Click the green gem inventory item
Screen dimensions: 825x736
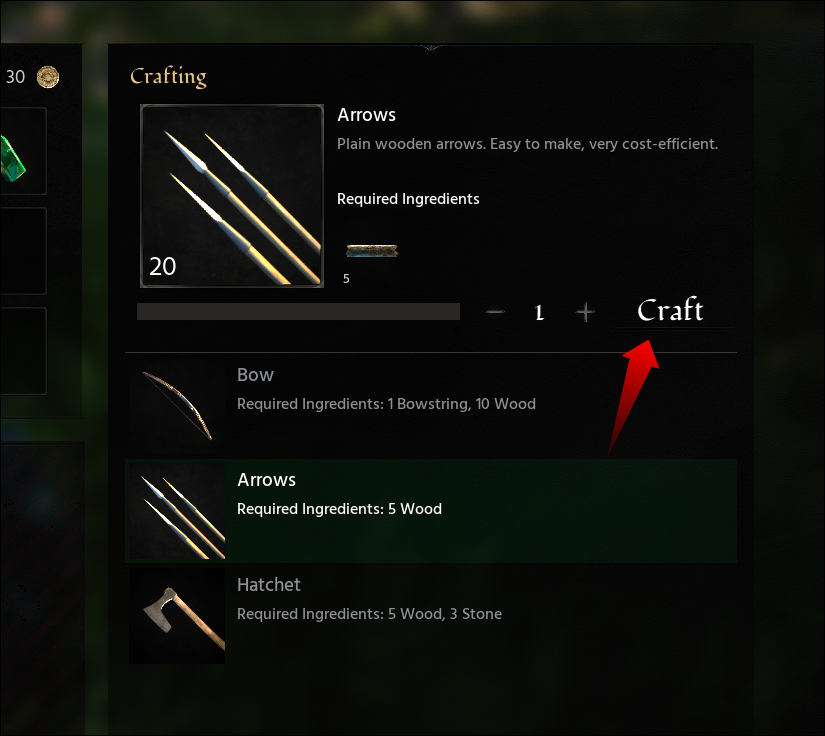pyautogui.click(x=12, y=158)
